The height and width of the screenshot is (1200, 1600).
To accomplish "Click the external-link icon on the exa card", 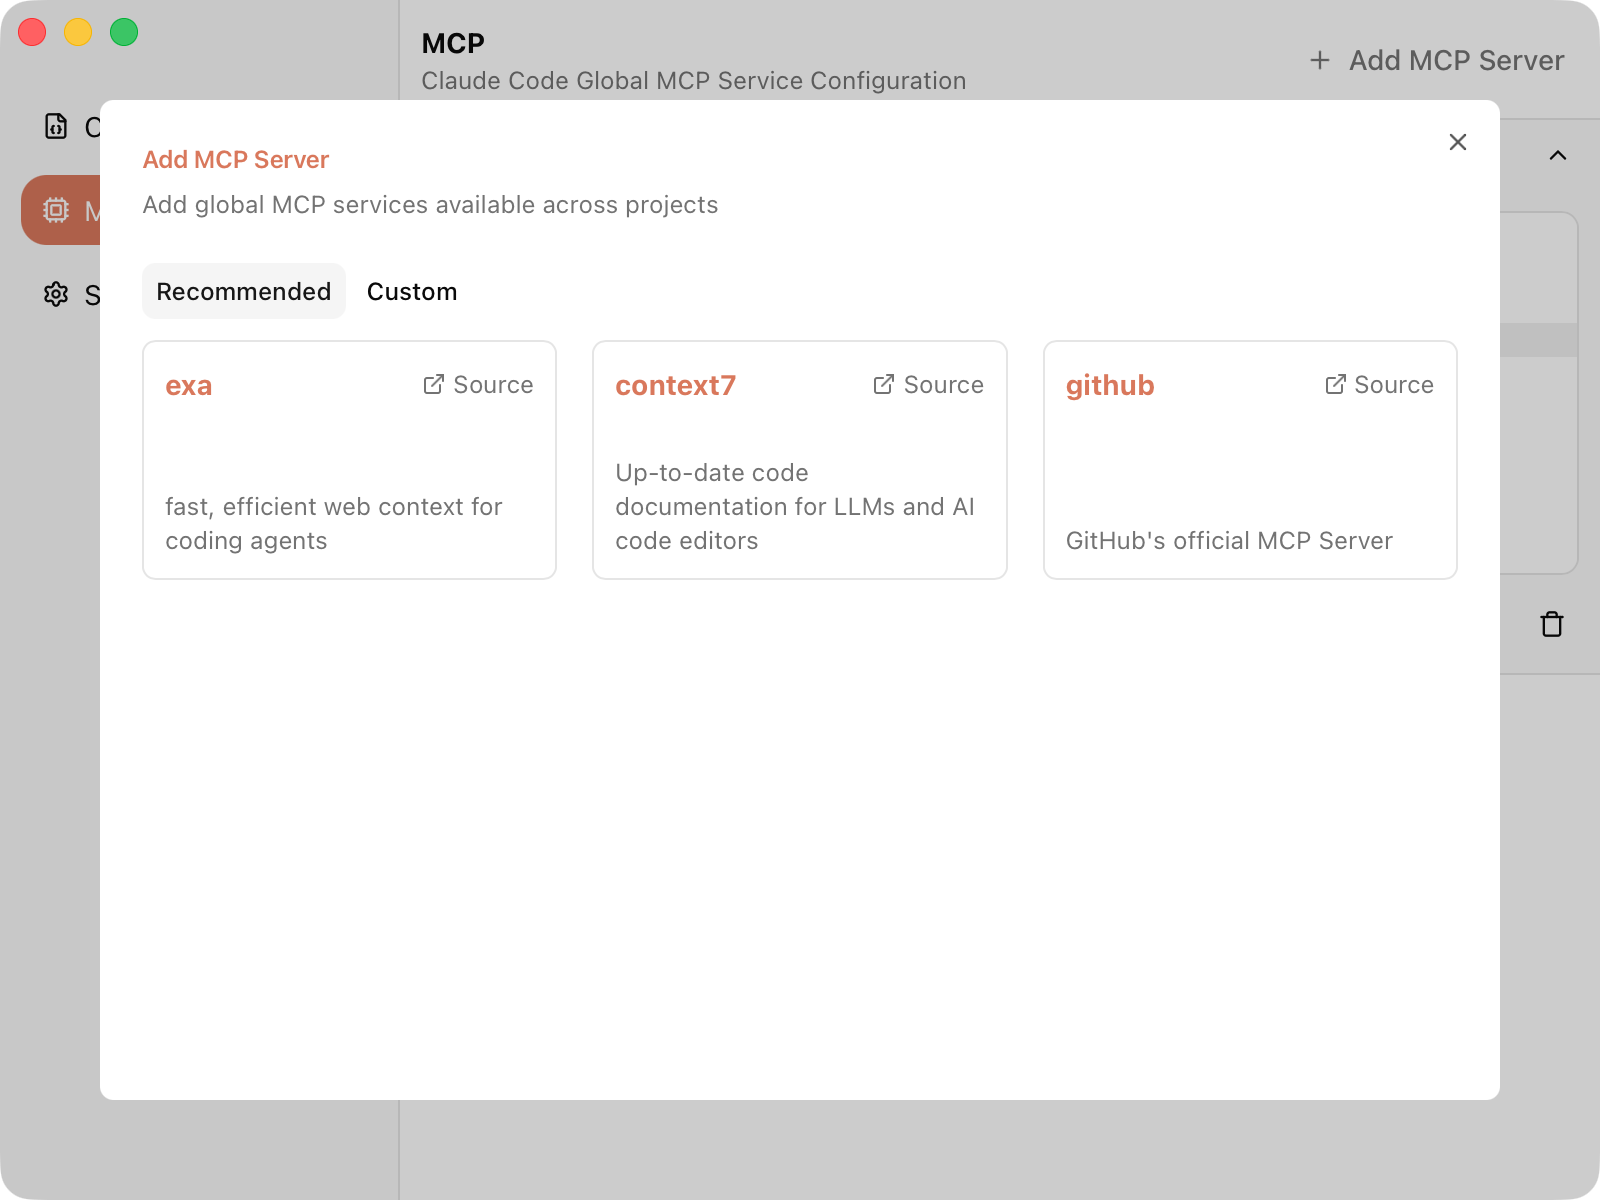I will pyautogui.click(x=434, y=385).
